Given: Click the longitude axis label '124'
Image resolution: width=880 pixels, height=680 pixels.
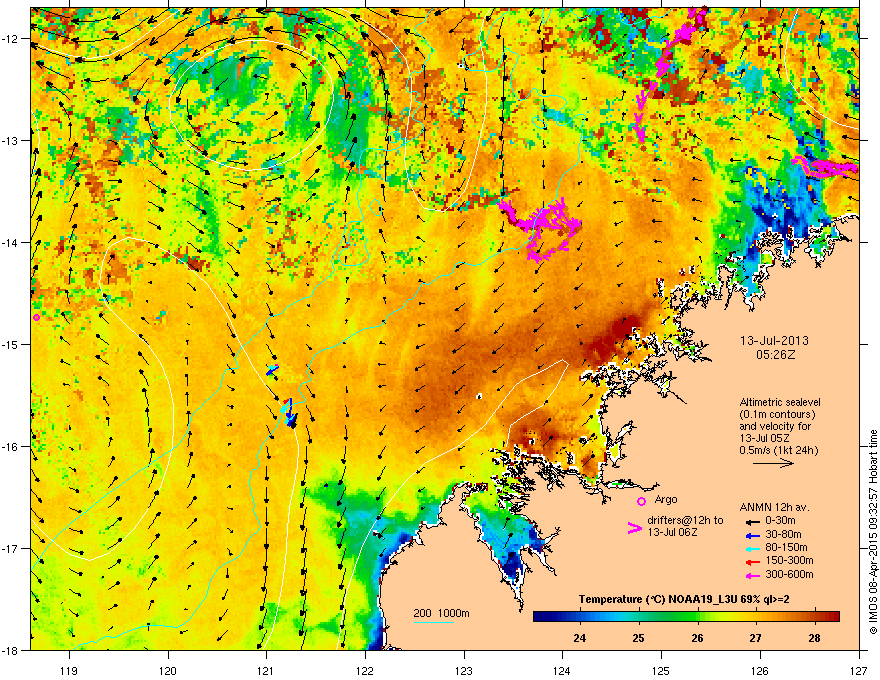Looking at the screenshot, I should (x=562, y=671).
